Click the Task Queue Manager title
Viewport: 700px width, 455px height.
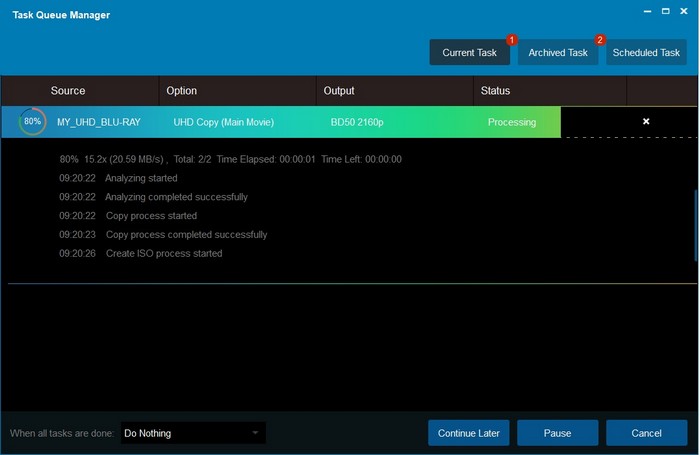coord(61,15)
